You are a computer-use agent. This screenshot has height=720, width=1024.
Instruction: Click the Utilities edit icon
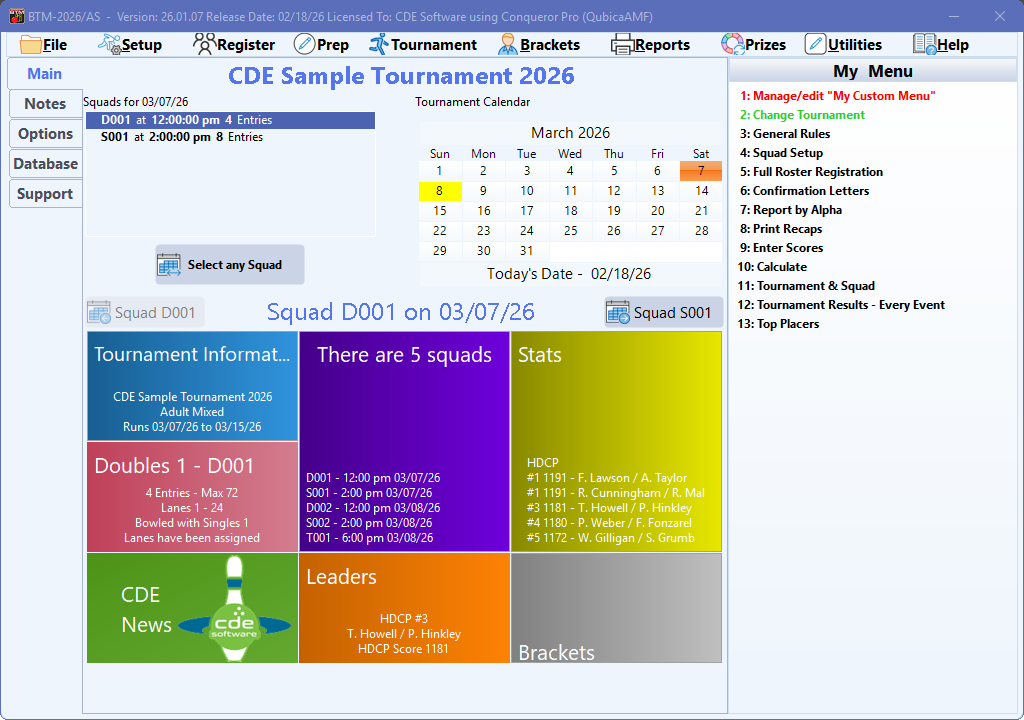815,44
